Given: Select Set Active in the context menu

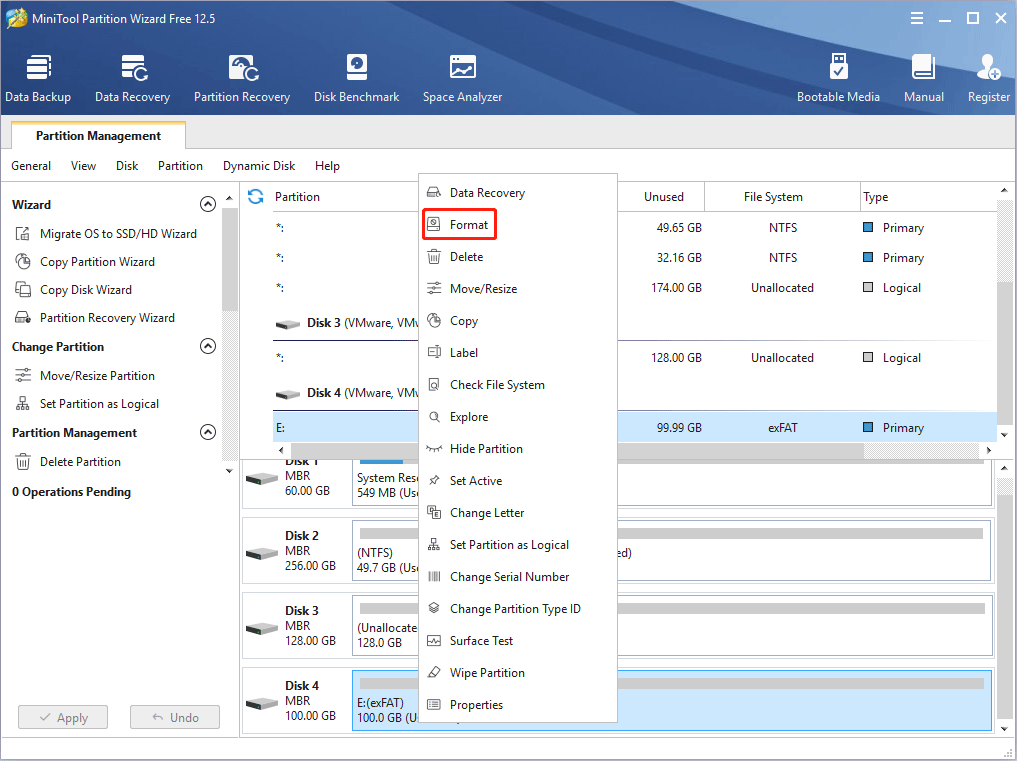Looking at the screenshot, I should [x=518, y=481].
